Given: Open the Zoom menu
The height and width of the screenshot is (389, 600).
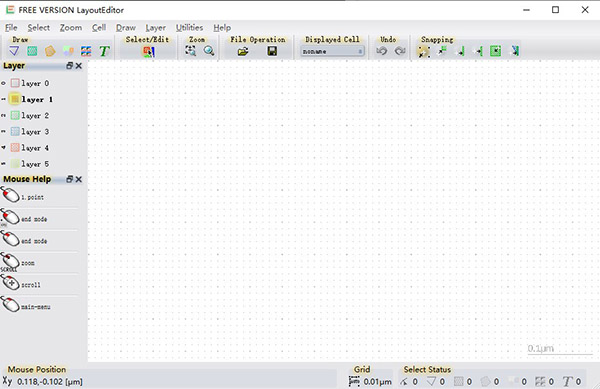Looking at the screenshot, I should tap(71, 28).
